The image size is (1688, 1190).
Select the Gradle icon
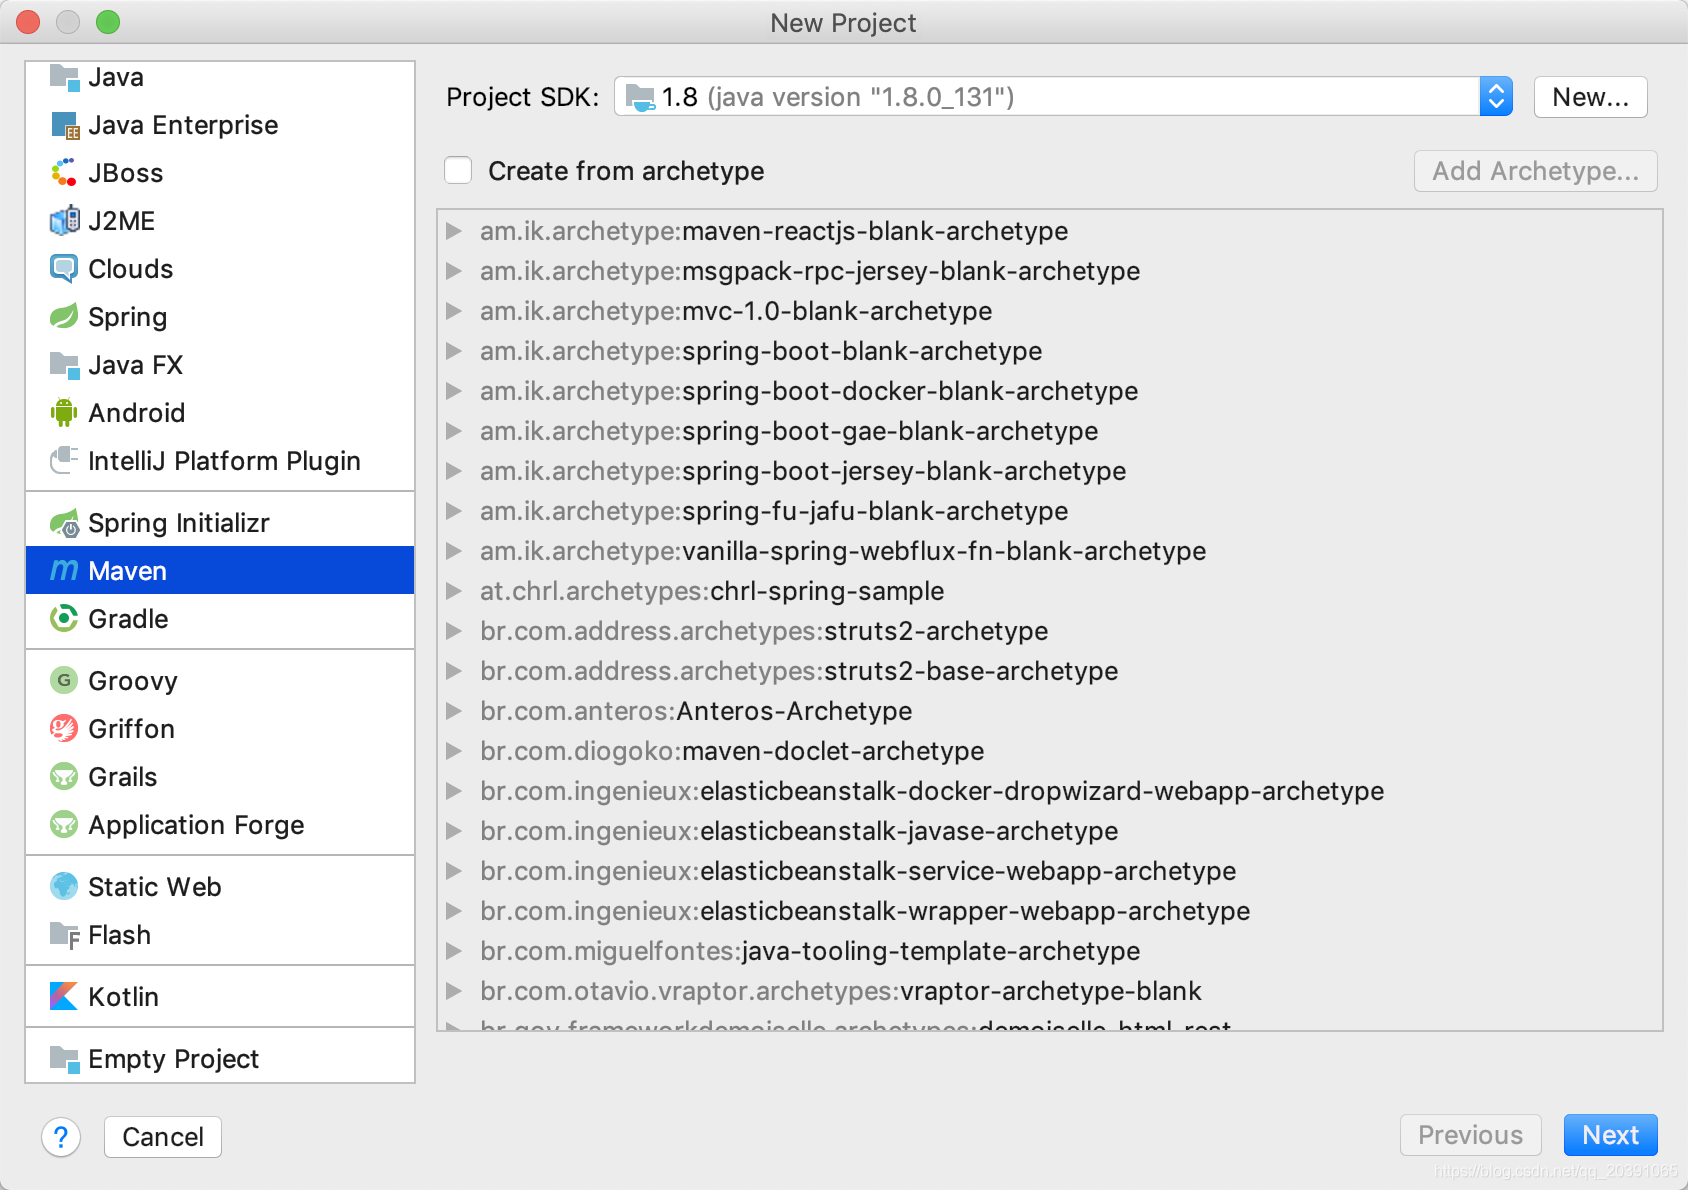pyautogui.click(x=64, y=619)
